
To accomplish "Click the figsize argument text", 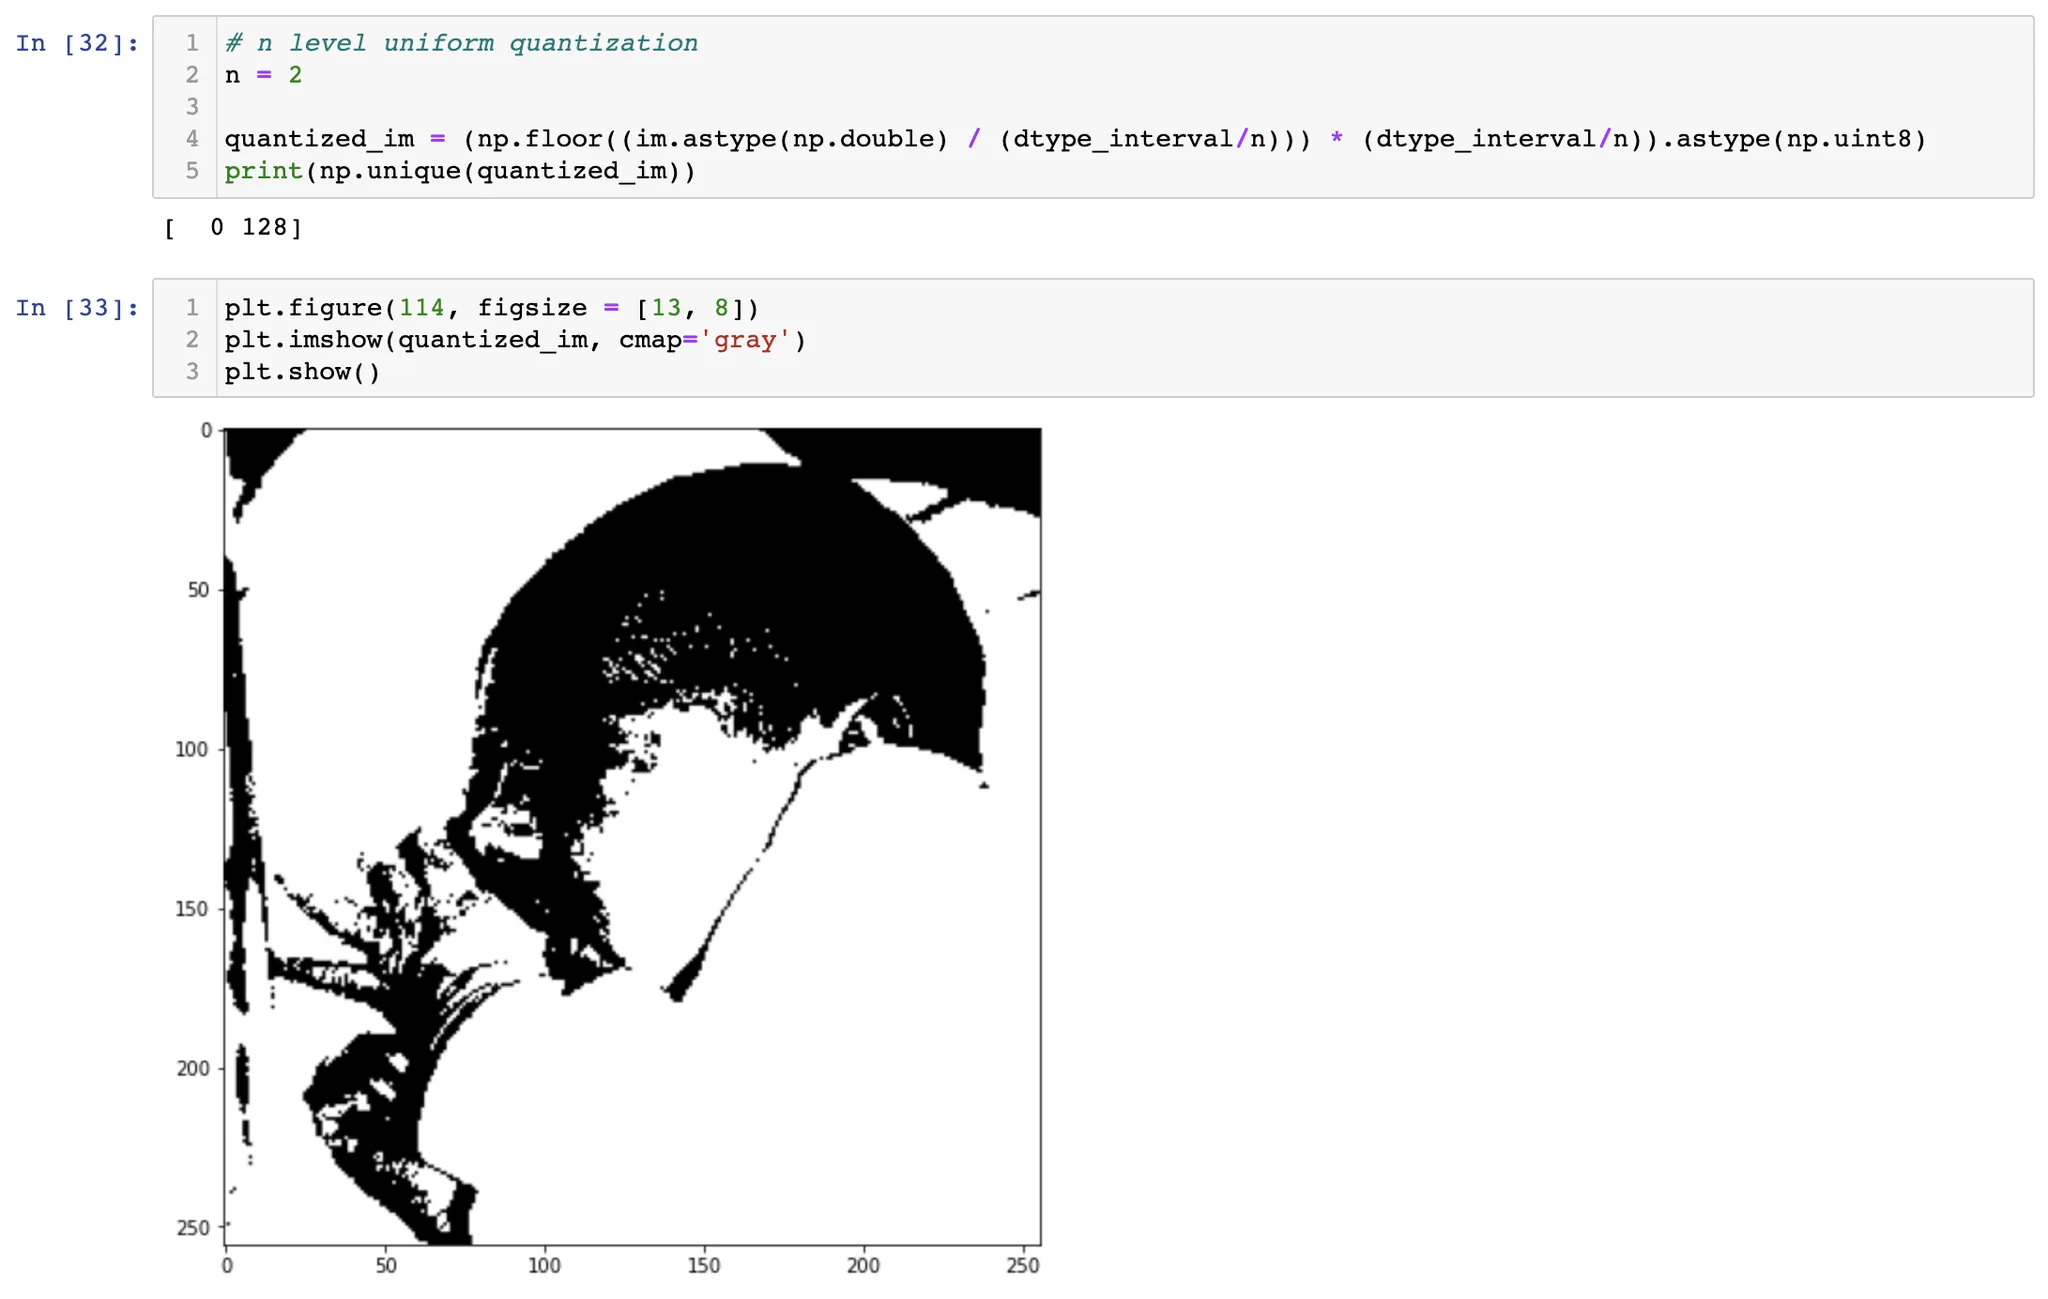I will [531, 307].
